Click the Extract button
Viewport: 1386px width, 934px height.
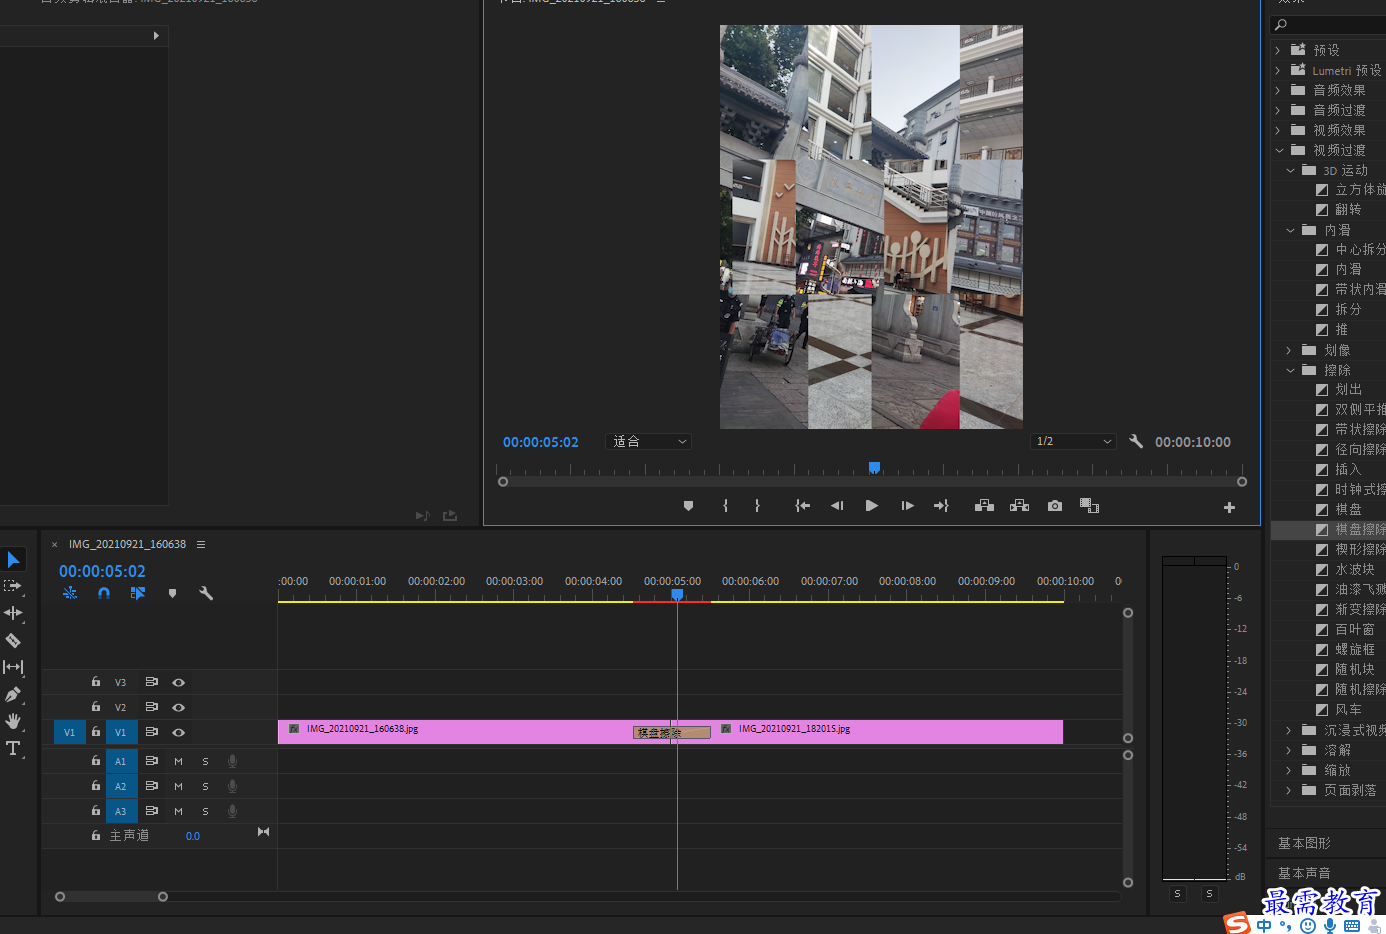coord(1019,506)
